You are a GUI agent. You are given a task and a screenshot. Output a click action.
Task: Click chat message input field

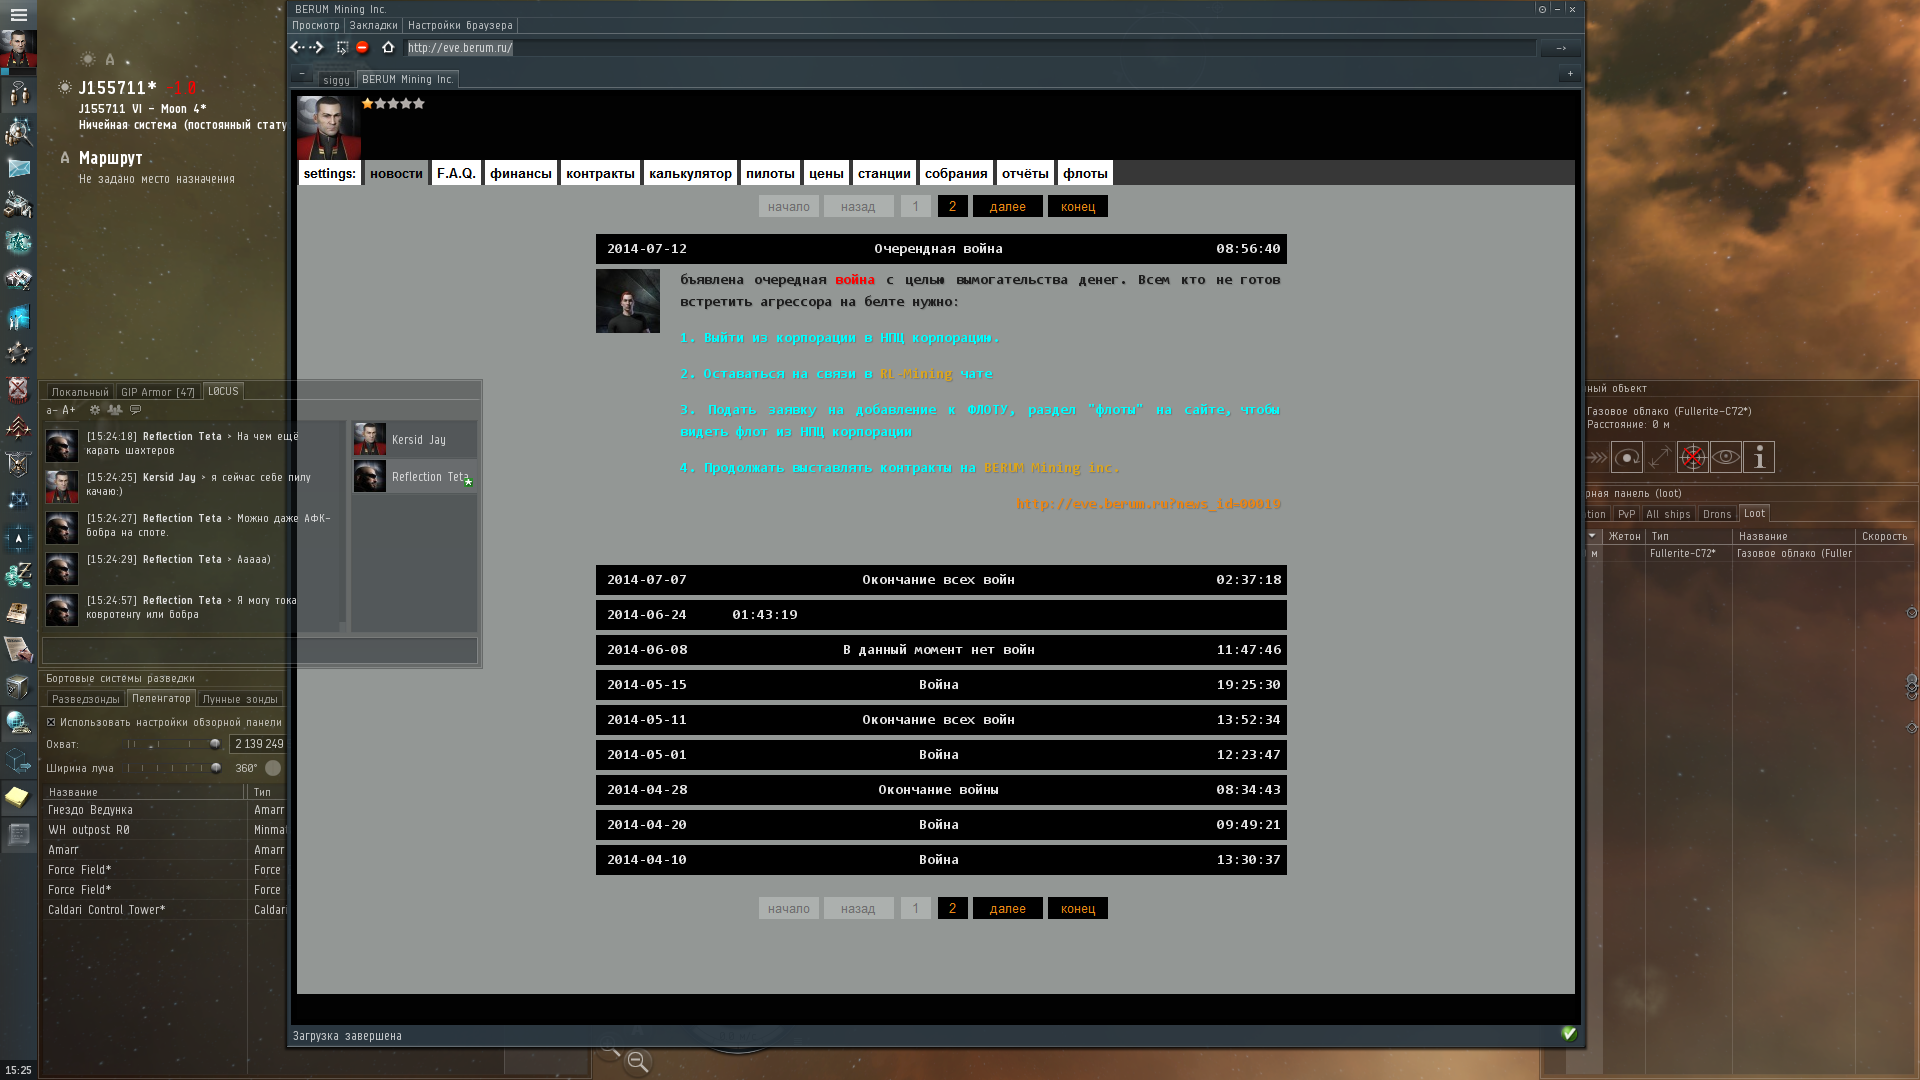[259, 650]
